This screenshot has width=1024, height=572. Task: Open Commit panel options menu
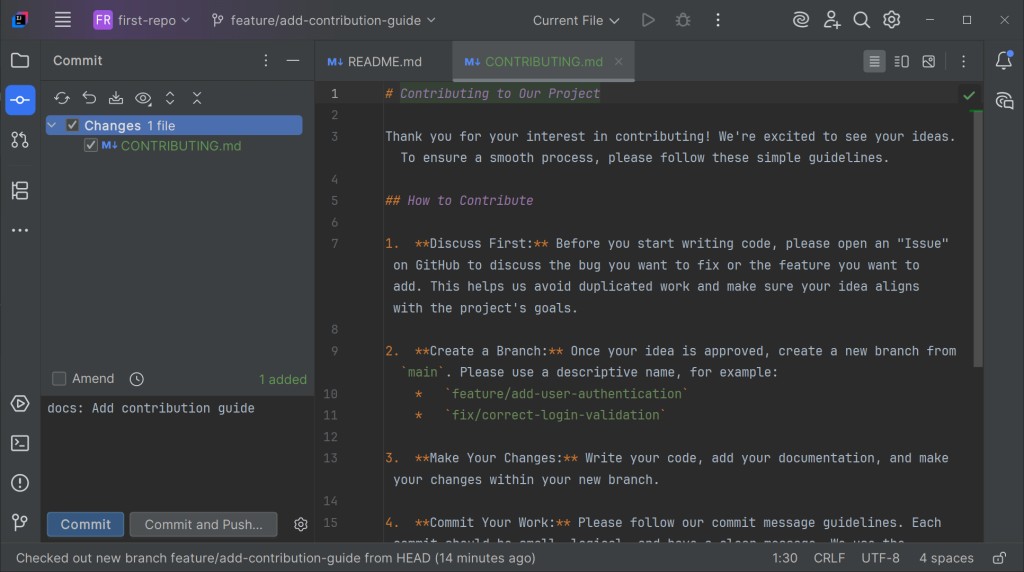pos(266,61)
